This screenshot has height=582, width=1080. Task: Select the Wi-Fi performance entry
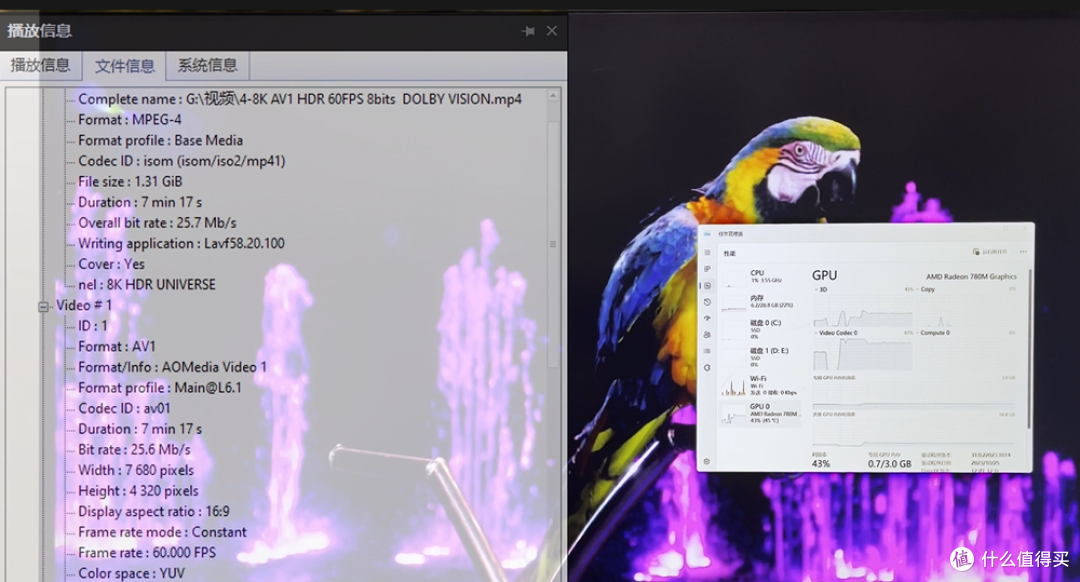[x=760, y=386]
